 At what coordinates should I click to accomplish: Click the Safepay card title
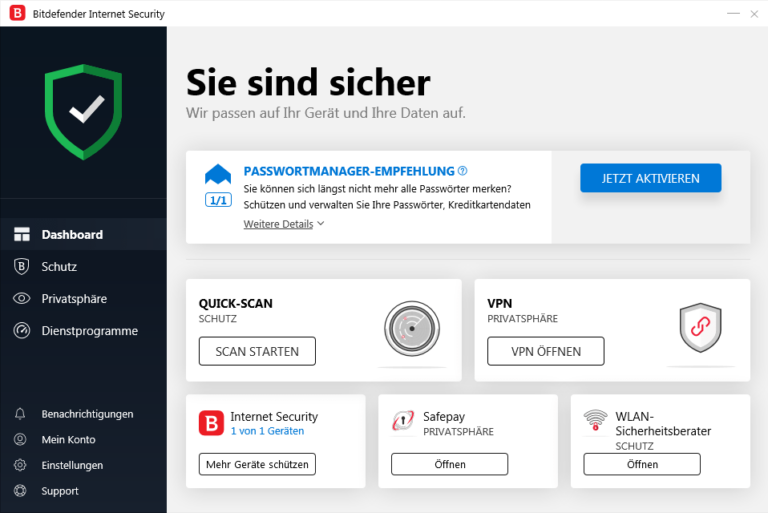pos(444,416)
